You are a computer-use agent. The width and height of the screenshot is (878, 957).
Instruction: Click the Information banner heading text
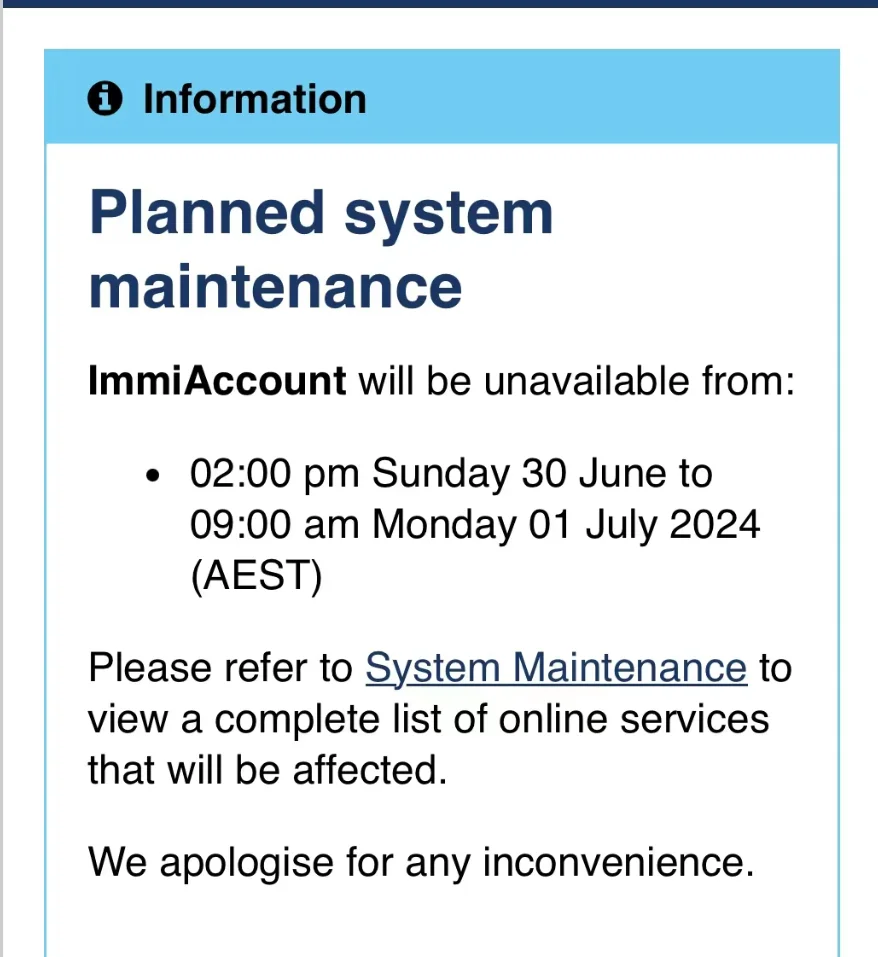[254, 99]
